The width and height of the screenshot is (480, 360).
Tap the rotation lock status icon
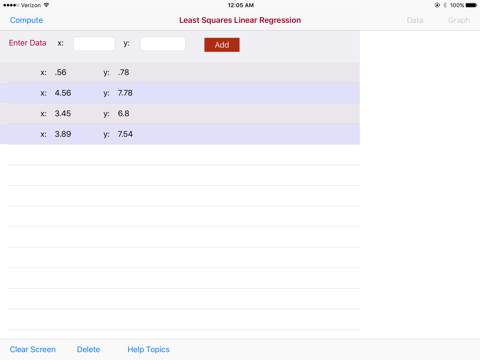(x=437, y=5)
